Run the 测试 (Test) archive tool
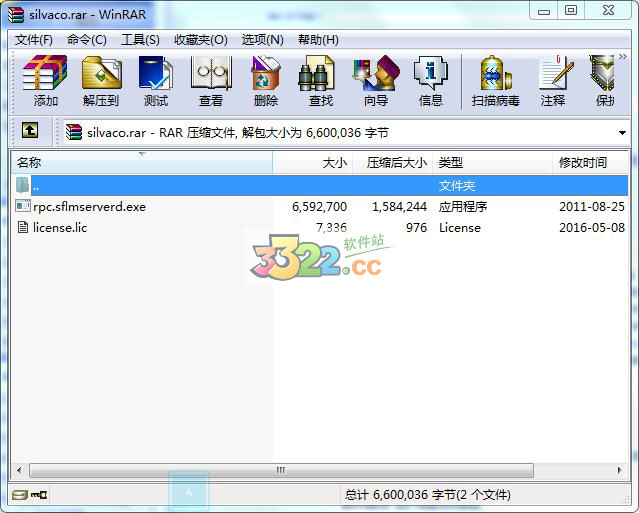 [156, 81]
